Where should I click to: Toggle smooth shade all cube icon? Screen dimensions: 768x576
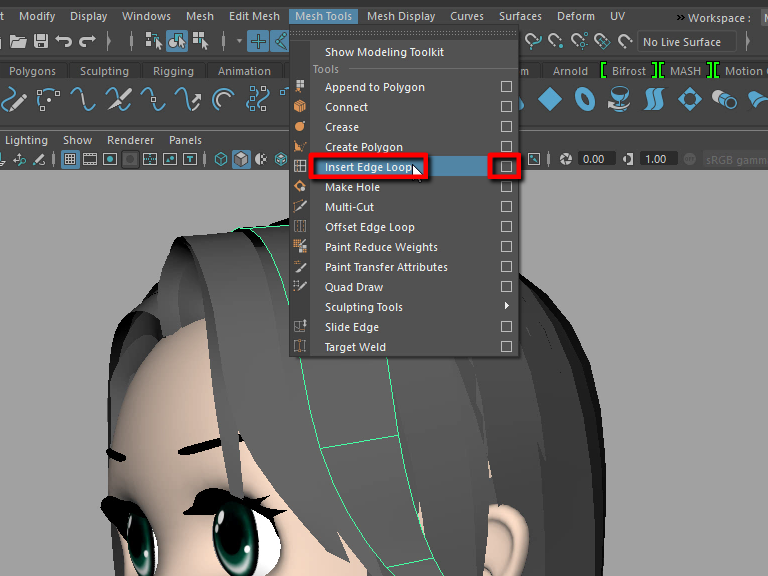coord(241,159)
